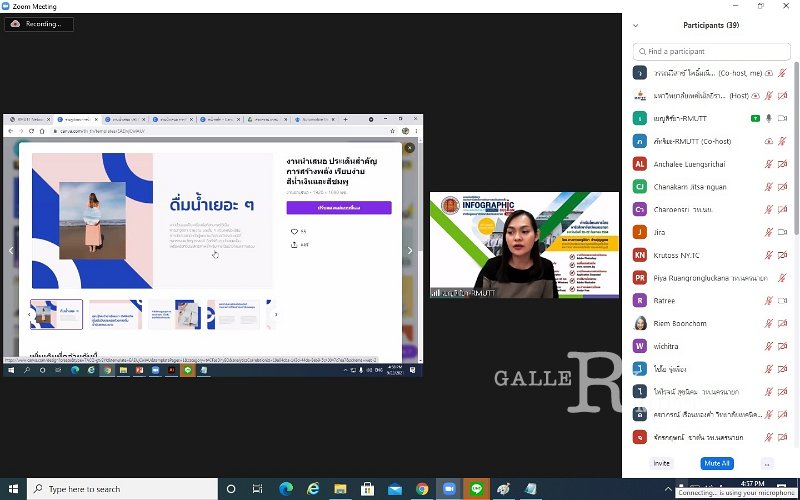Click the Recording indicator in Zoom
This screenshot has height=500, width=800.
click(39, 24)
